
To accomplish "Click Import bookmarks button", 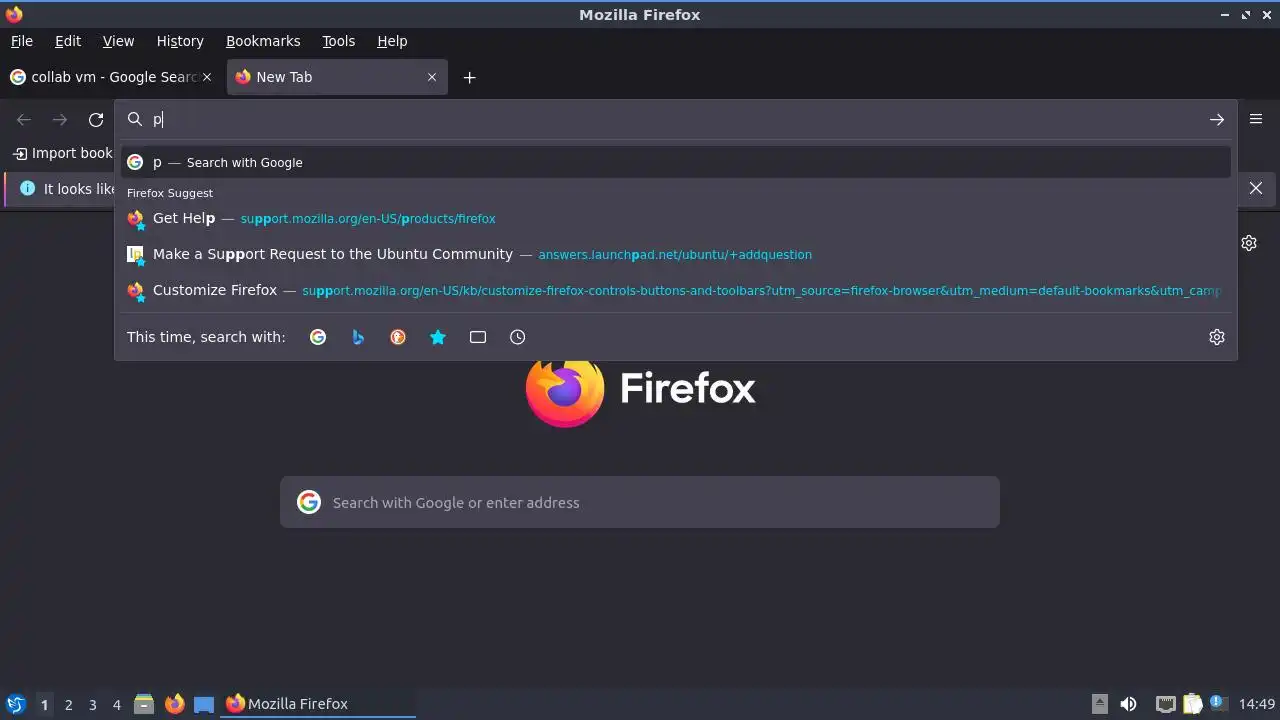I will [x=62, y=153].
